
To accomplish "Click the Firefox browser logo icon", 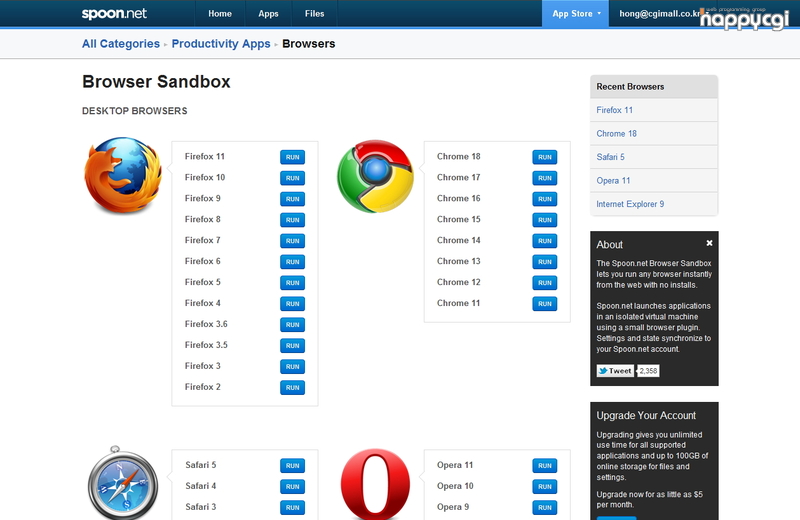I will [123, 175].
